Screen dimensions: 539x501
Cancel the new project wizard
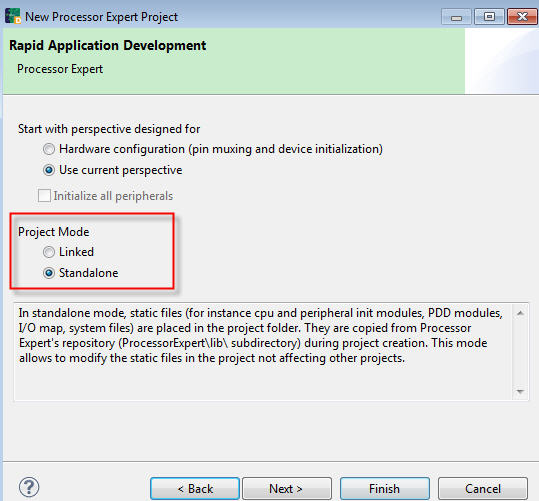483,488
